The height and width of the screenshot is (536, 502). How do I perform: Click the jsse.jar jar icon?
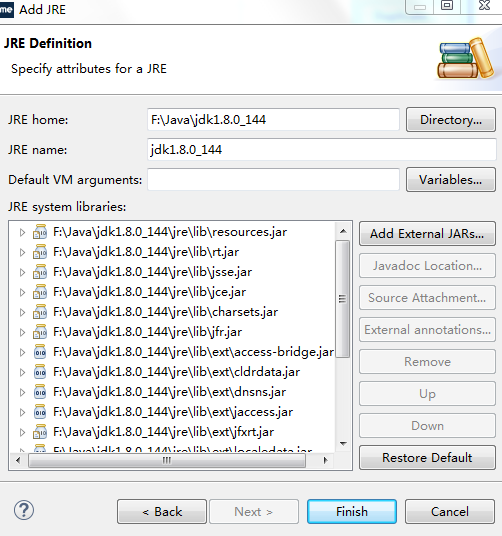[40, 272]
